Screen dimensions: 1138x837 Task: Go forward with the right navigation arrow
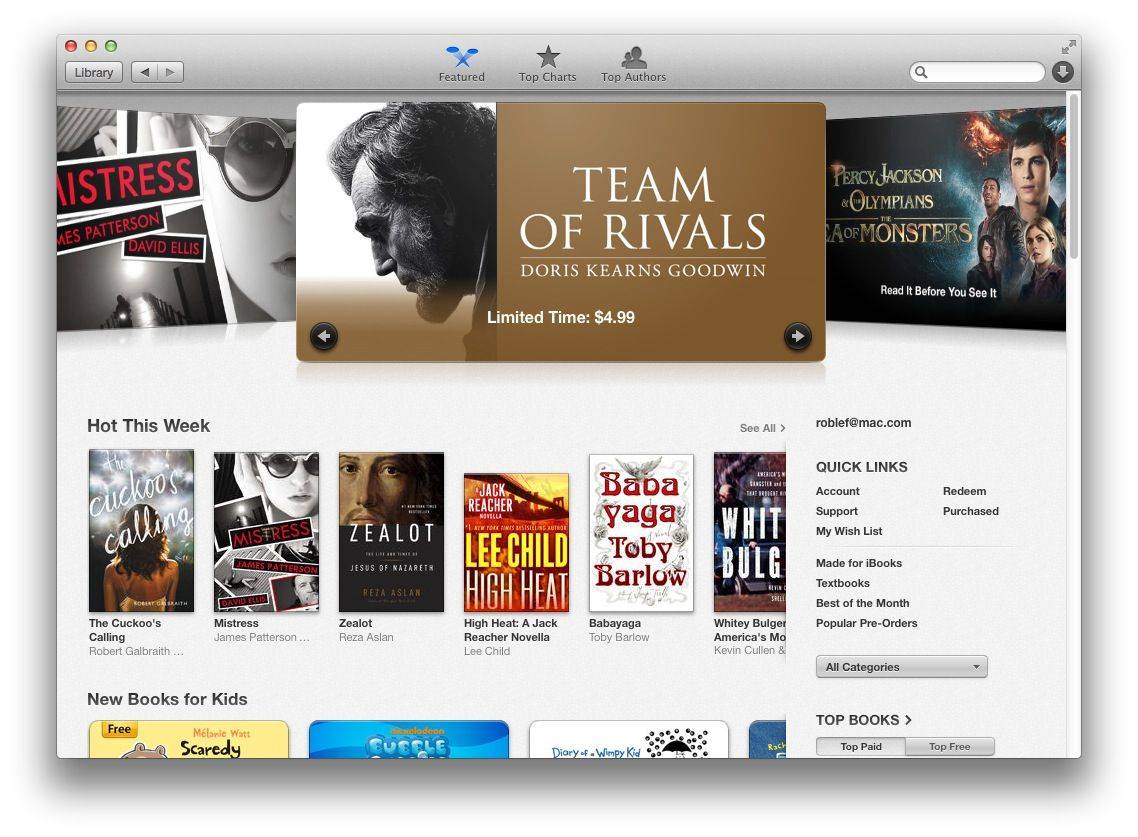(170, 72)
